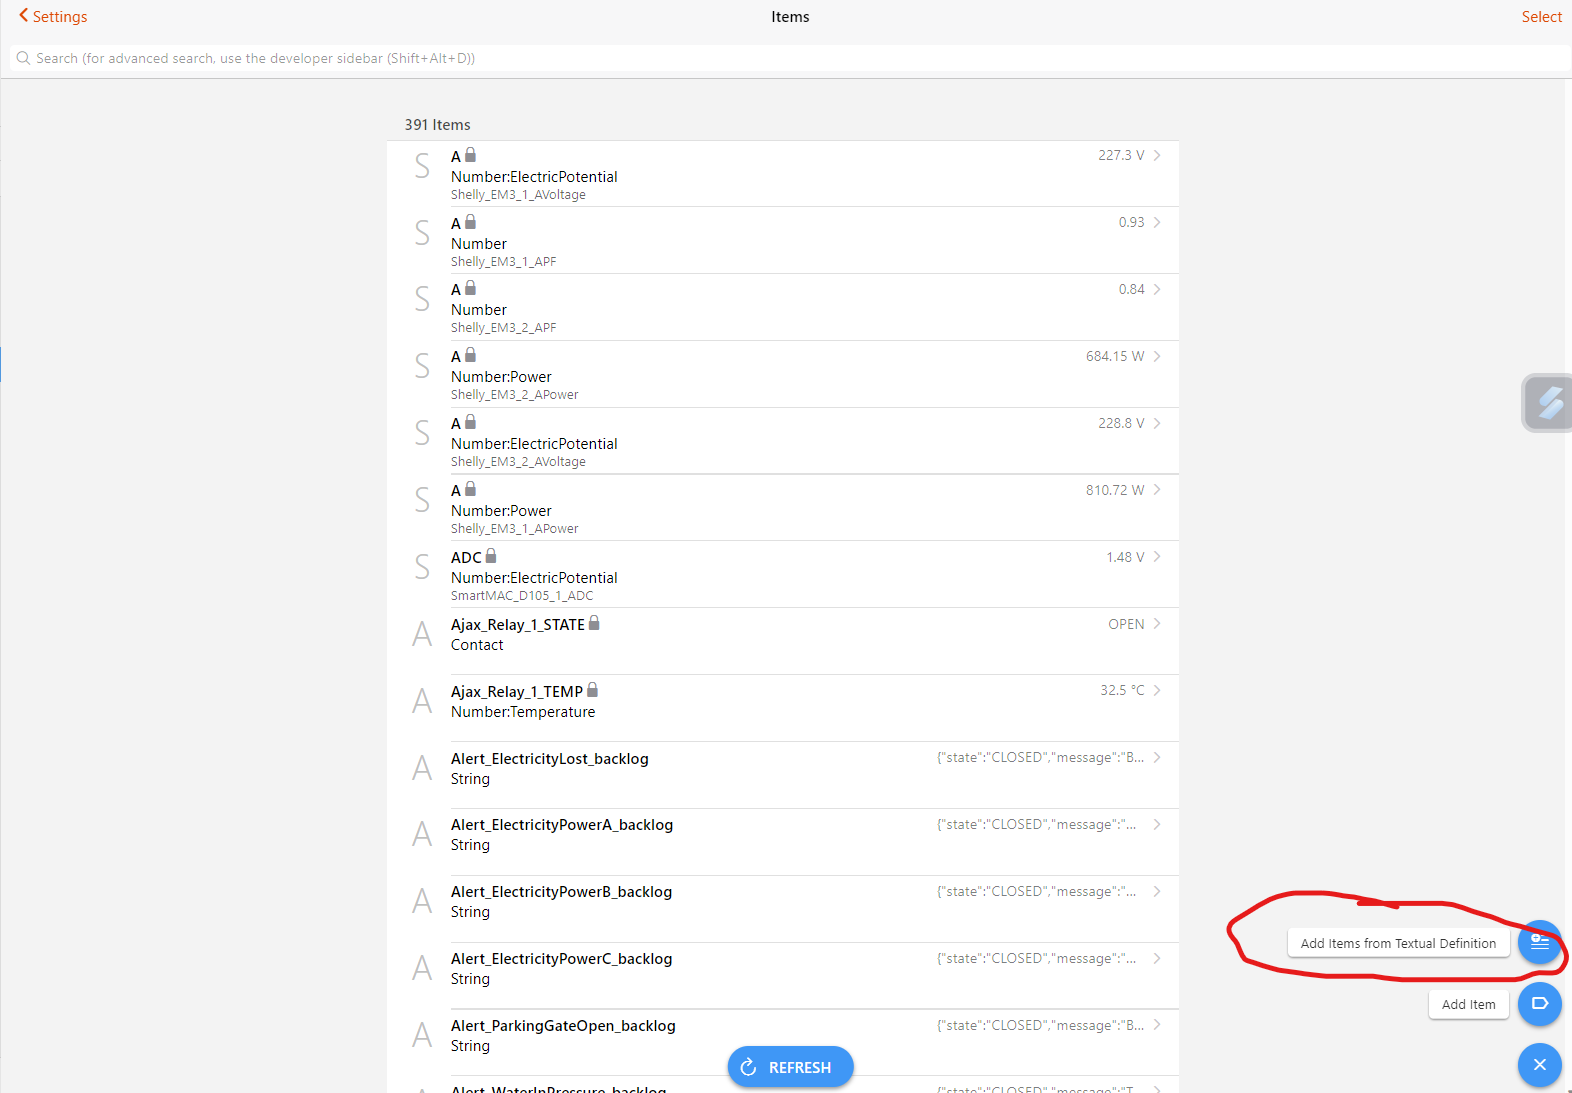Click Select in the top right corner
Viewport: 1572px width, 1093px height.
pos(1541,17)
